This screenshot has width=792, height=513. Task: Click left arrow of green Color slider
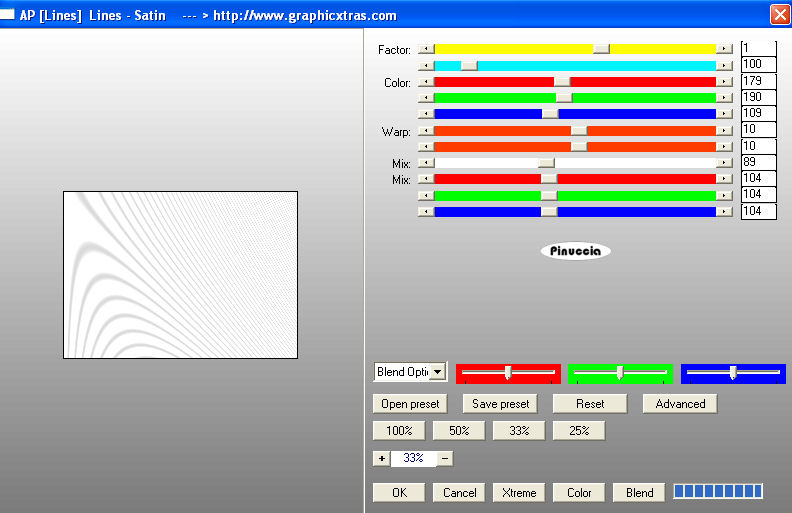tap(426, 97)
